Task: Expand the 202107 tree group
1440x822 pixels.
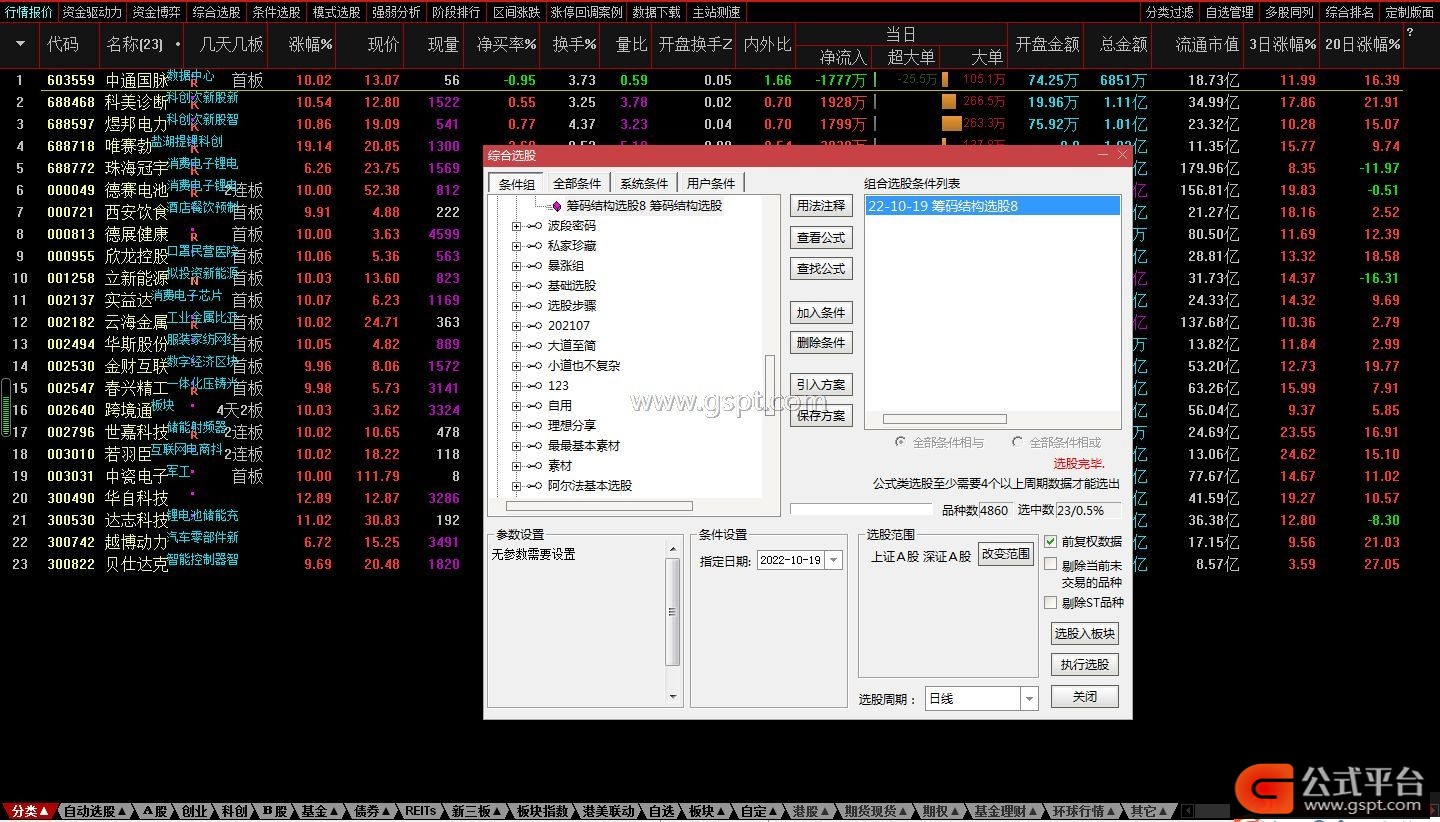Action: 517,326
